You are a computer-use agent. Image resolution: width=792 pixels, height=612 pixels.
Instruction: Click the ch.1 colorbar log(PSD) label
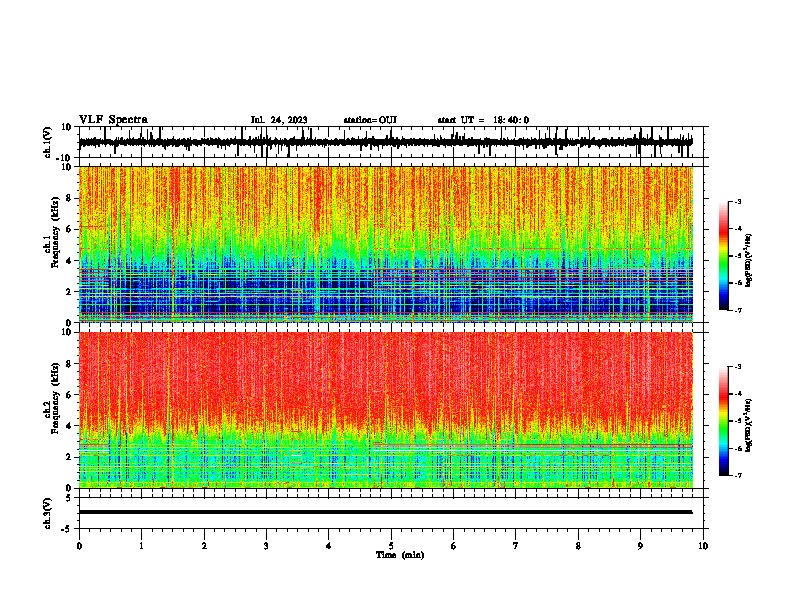749,261
